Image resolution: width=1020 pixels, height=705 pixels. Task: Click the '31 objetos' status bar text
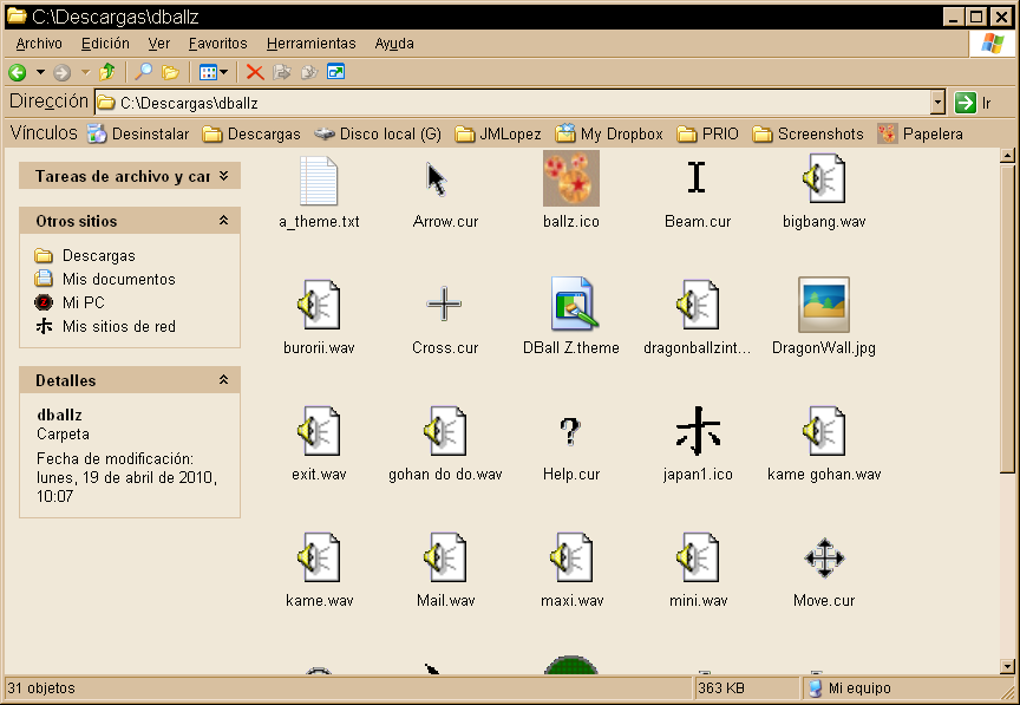click(41, 688)
